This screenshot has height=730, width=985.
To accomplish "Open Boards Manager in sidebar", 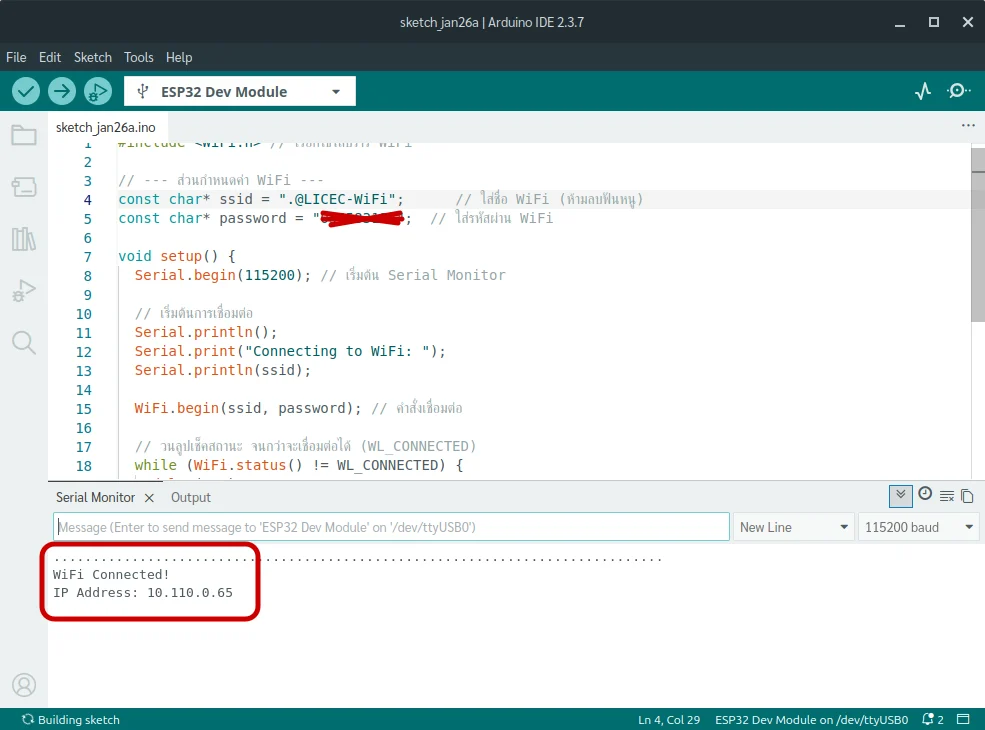I will tap(24, 187).
